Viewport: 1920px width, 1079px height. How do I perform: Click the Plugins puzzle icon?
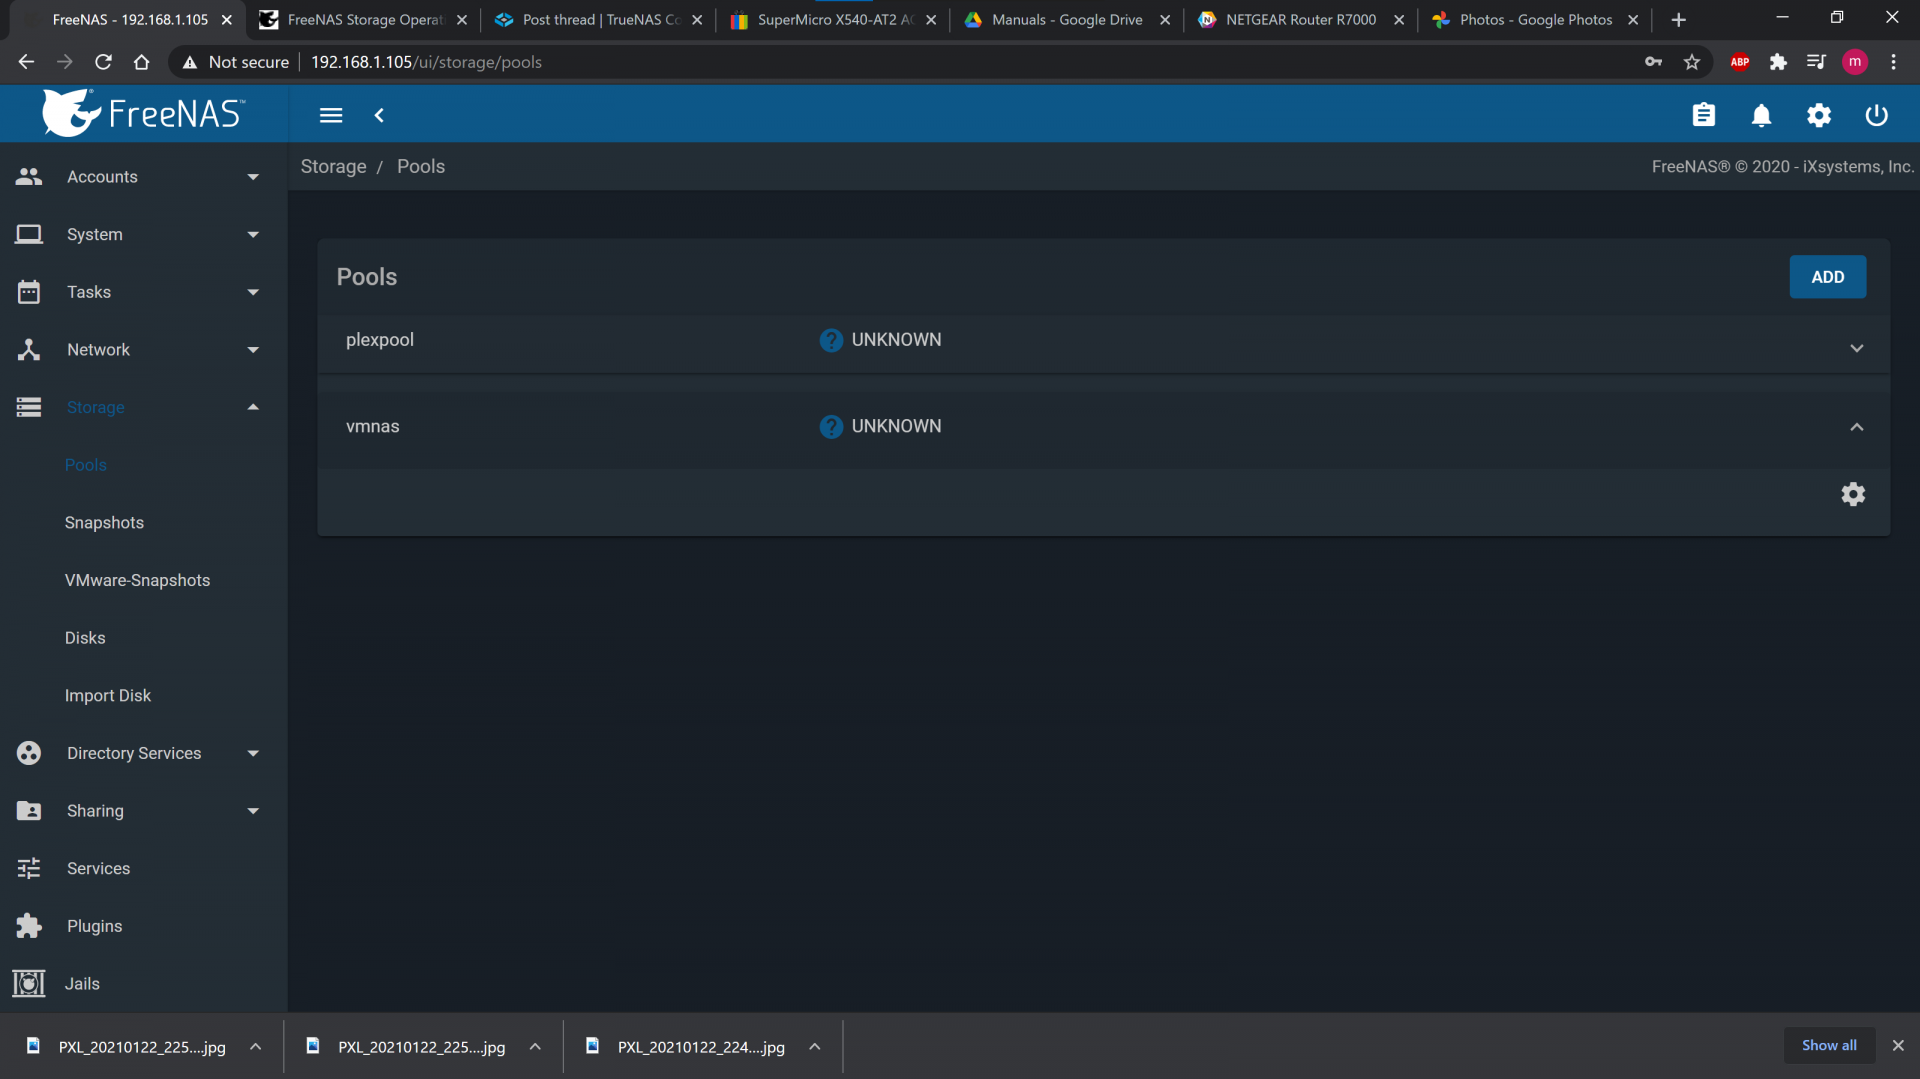(x=29, y=926)
